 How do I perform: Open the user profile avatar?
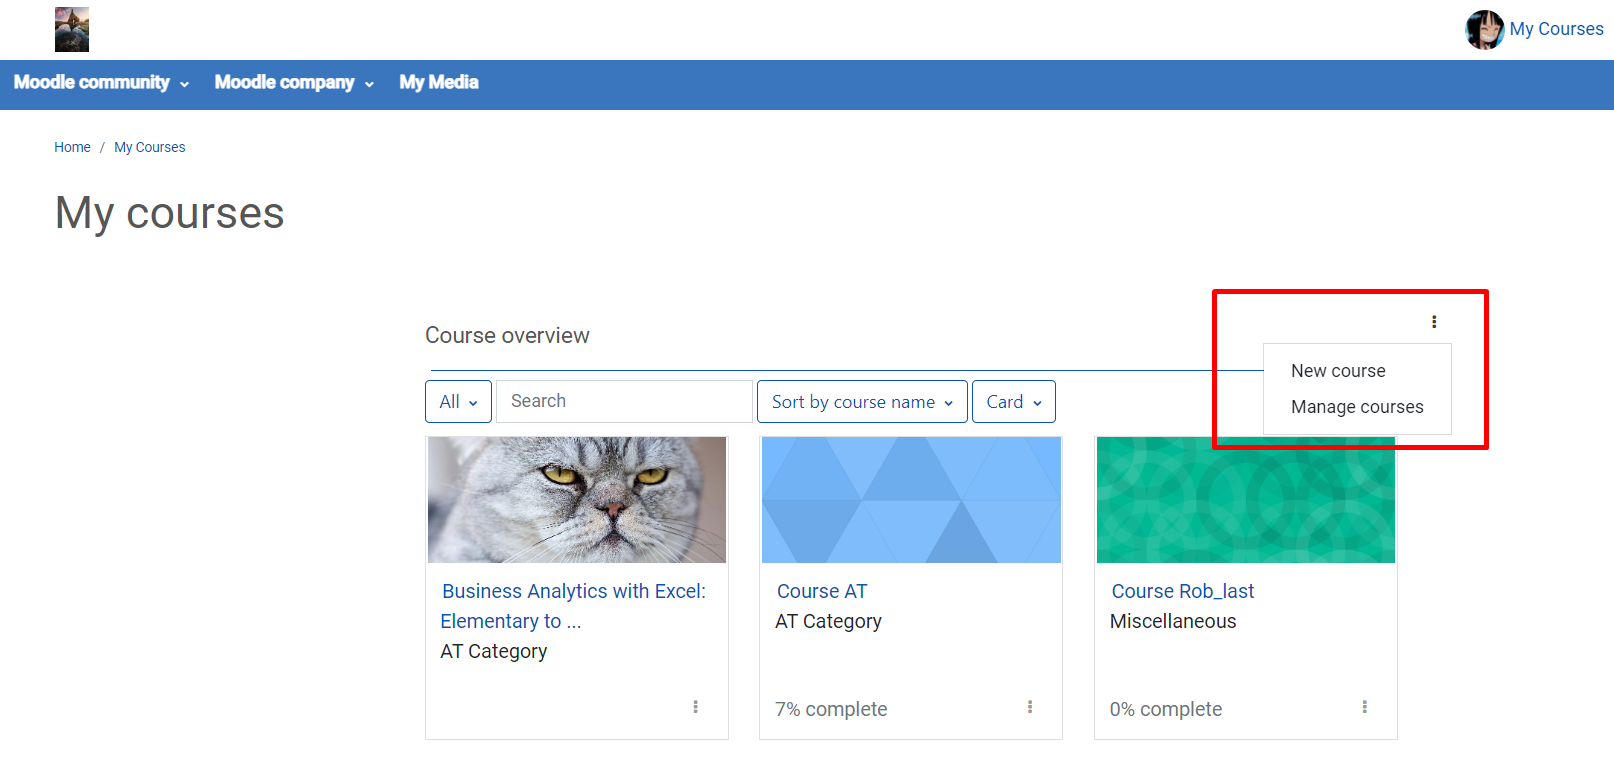[x=1484, y=30]
